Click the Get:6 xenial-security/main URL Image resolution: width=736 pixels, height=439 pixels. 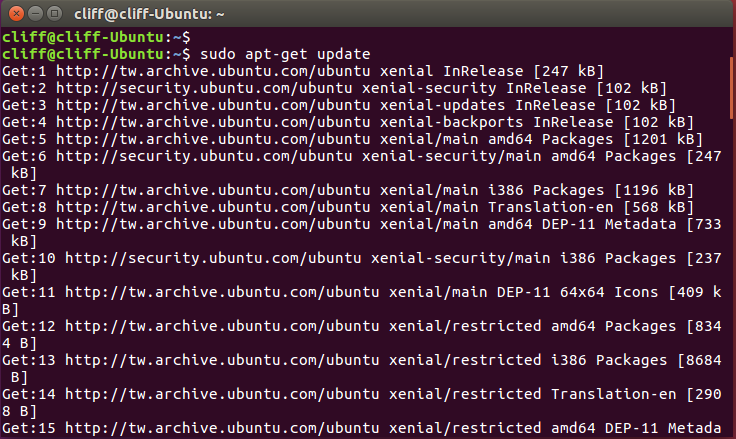pos(204,156)
